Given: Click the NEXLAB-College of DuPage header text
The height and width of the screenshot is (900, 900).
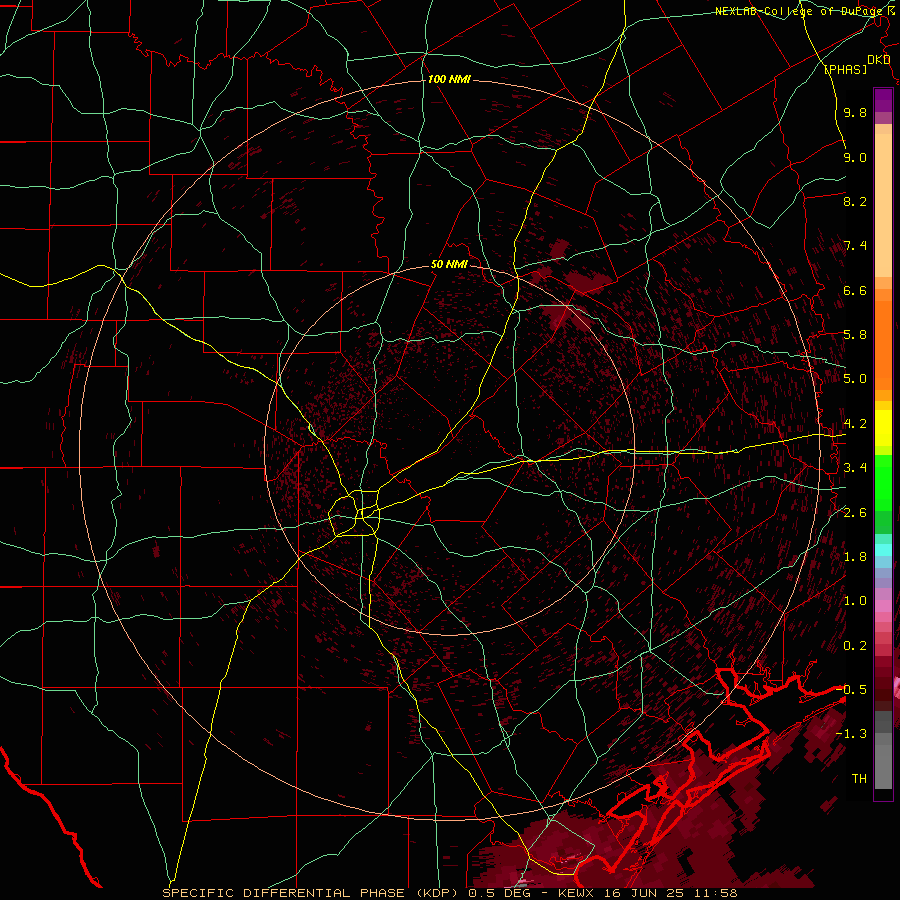Looking at the screenshot, I should point(798,11).
